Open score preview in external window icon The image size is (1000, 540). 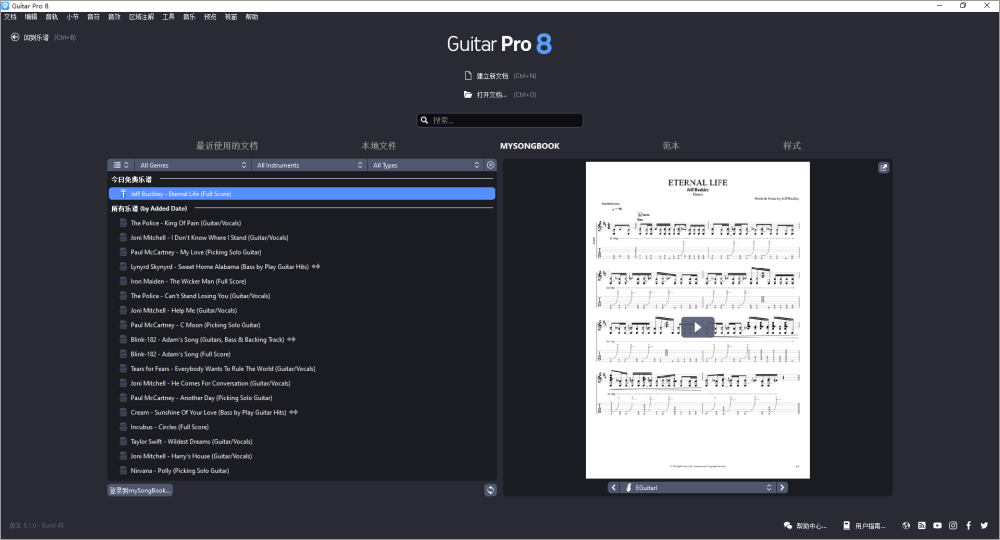pos(883,168)
